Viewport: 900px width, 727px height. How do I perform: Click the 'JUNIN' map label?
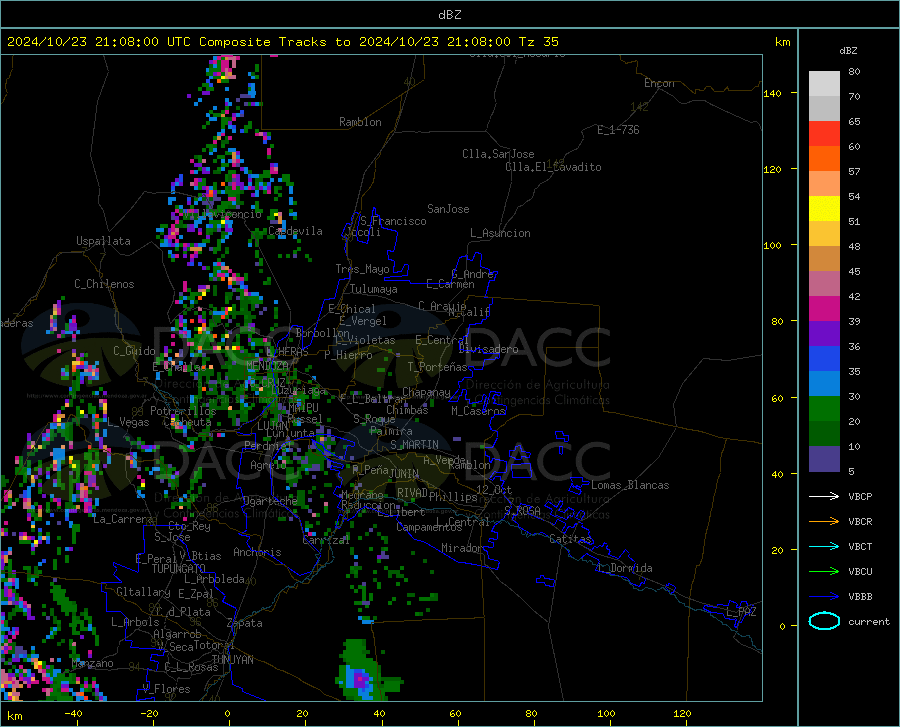[404, 474]
